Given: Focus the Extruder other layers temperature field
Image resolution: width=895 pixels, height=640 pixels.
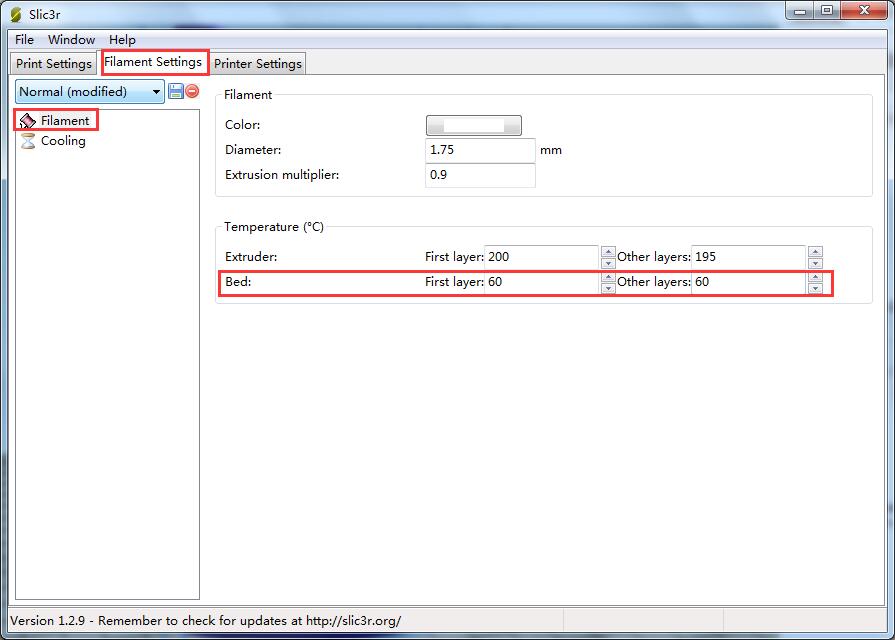Looking at the screenshot, I should coord(748,257).
